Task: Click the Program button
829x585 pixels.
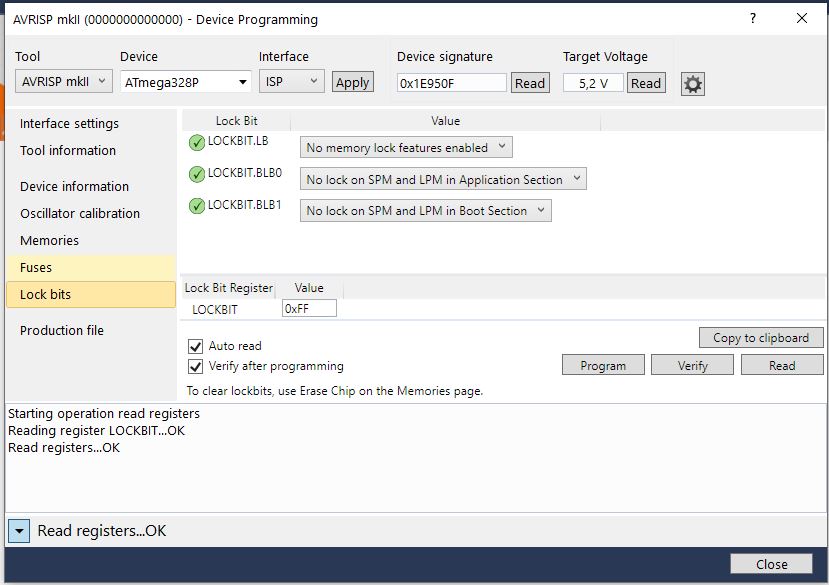Action: tap(603, 365)
